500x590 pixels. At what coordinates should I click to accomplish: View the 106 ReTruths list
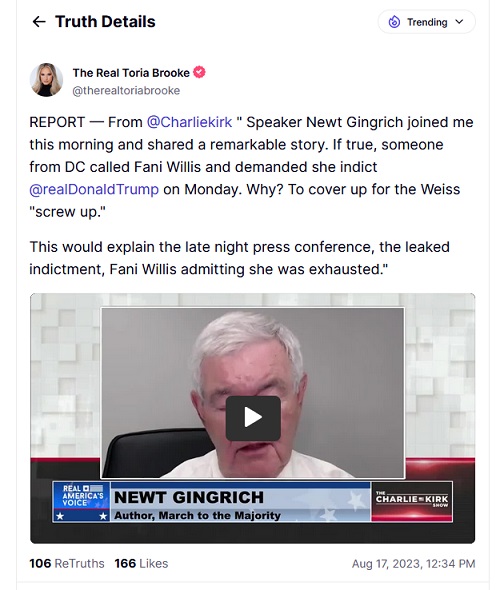click(x=67, y=563)
